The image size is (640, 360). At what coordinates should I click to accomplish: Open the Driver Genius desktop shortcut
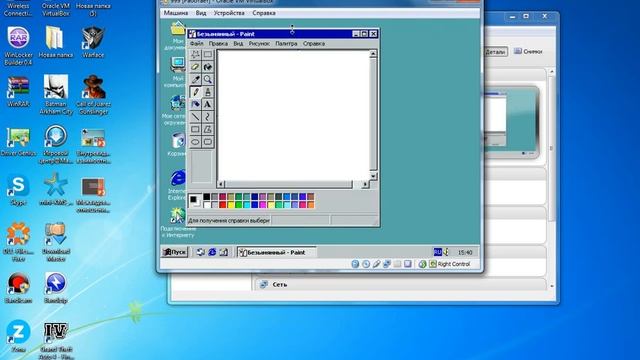tap(18, 142)
